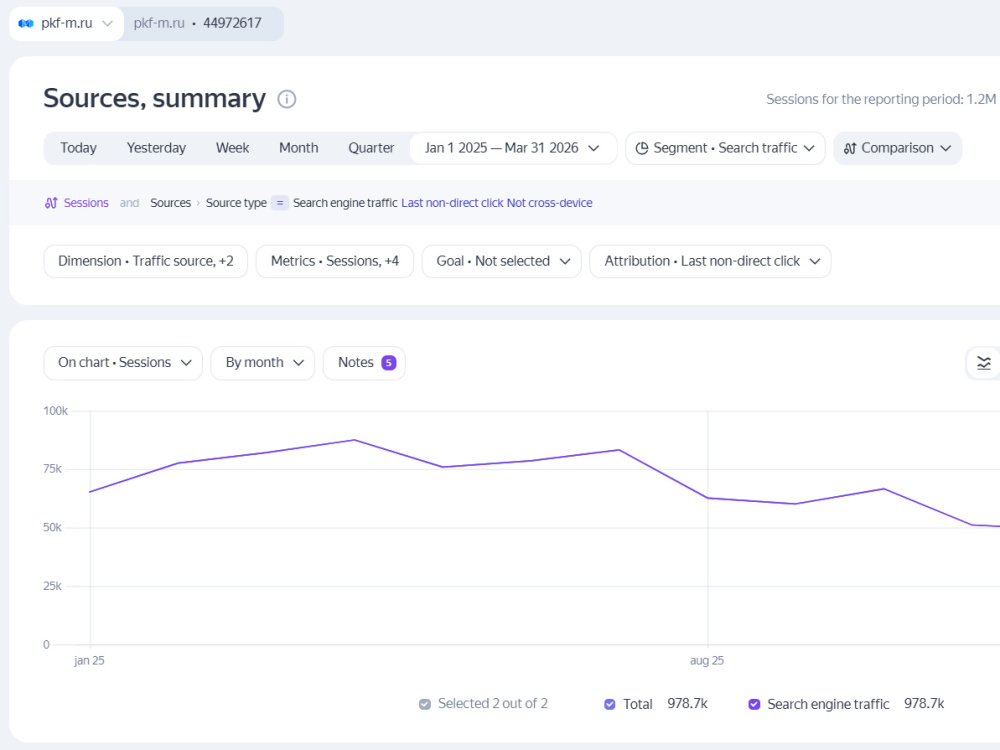Toggle the Selected 2 out of 2 checkbox
Viewport: 1000px width, 750px height.
point(425,704)
